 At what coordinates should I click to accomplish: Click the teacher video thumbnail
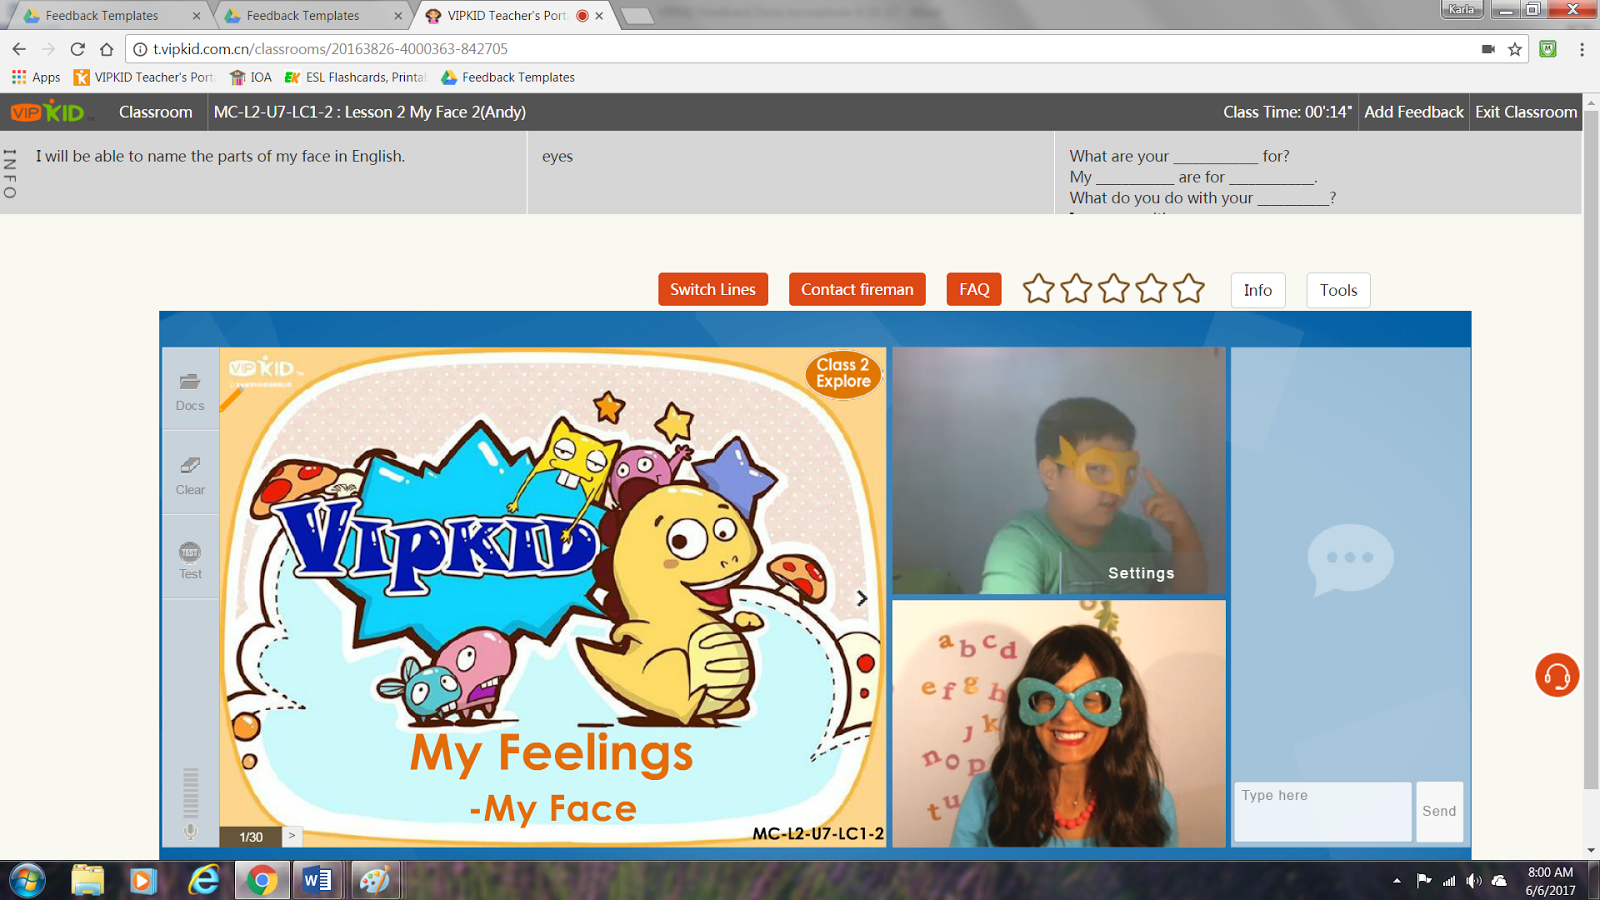point(1059,723)
